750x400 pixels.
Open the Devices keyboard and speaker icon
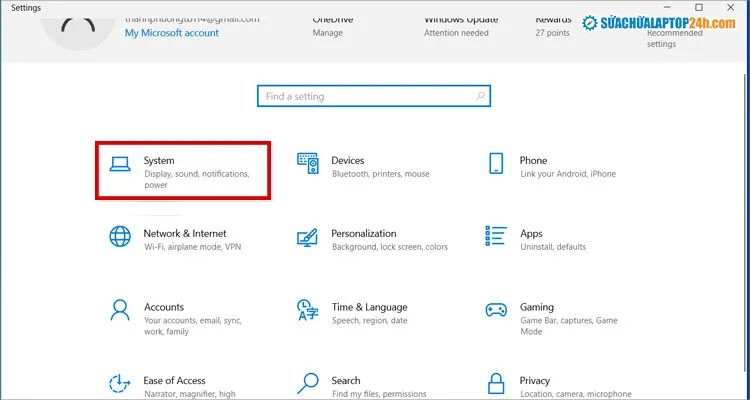pos(308,163)
